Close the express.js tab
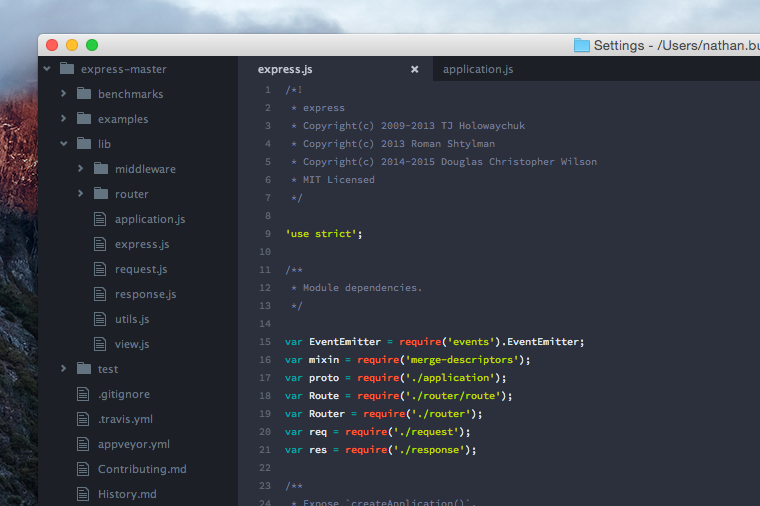The height and width of the screenshot is (506, 760). (414, 69)
